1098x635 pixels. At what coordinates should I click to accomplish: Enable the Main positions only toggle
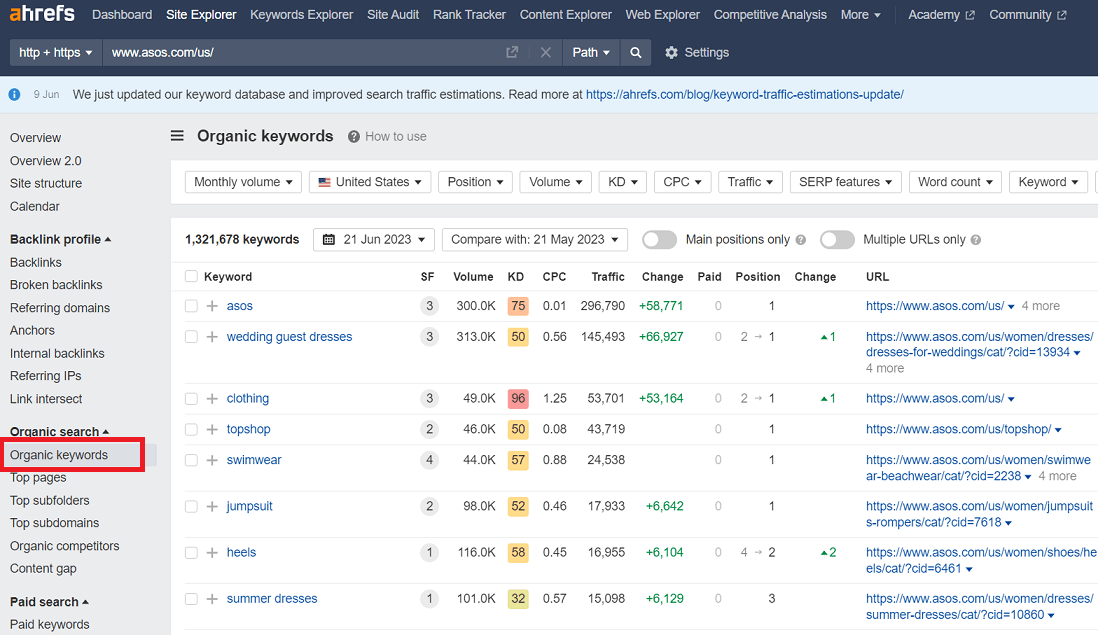659,240
